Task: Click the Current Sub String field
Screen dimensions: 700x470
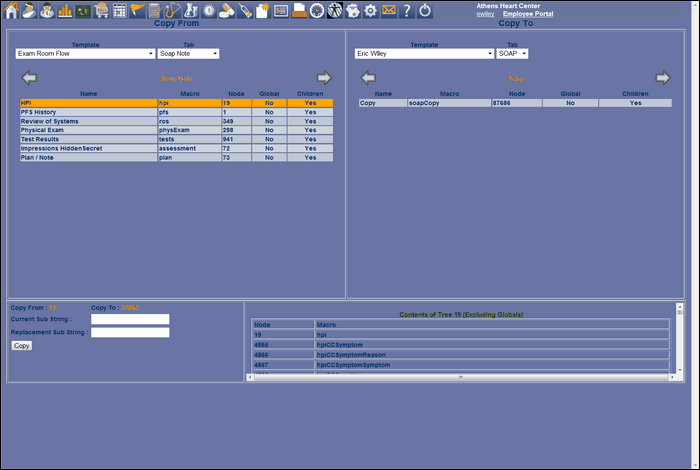Action: [x=130, y=319]
